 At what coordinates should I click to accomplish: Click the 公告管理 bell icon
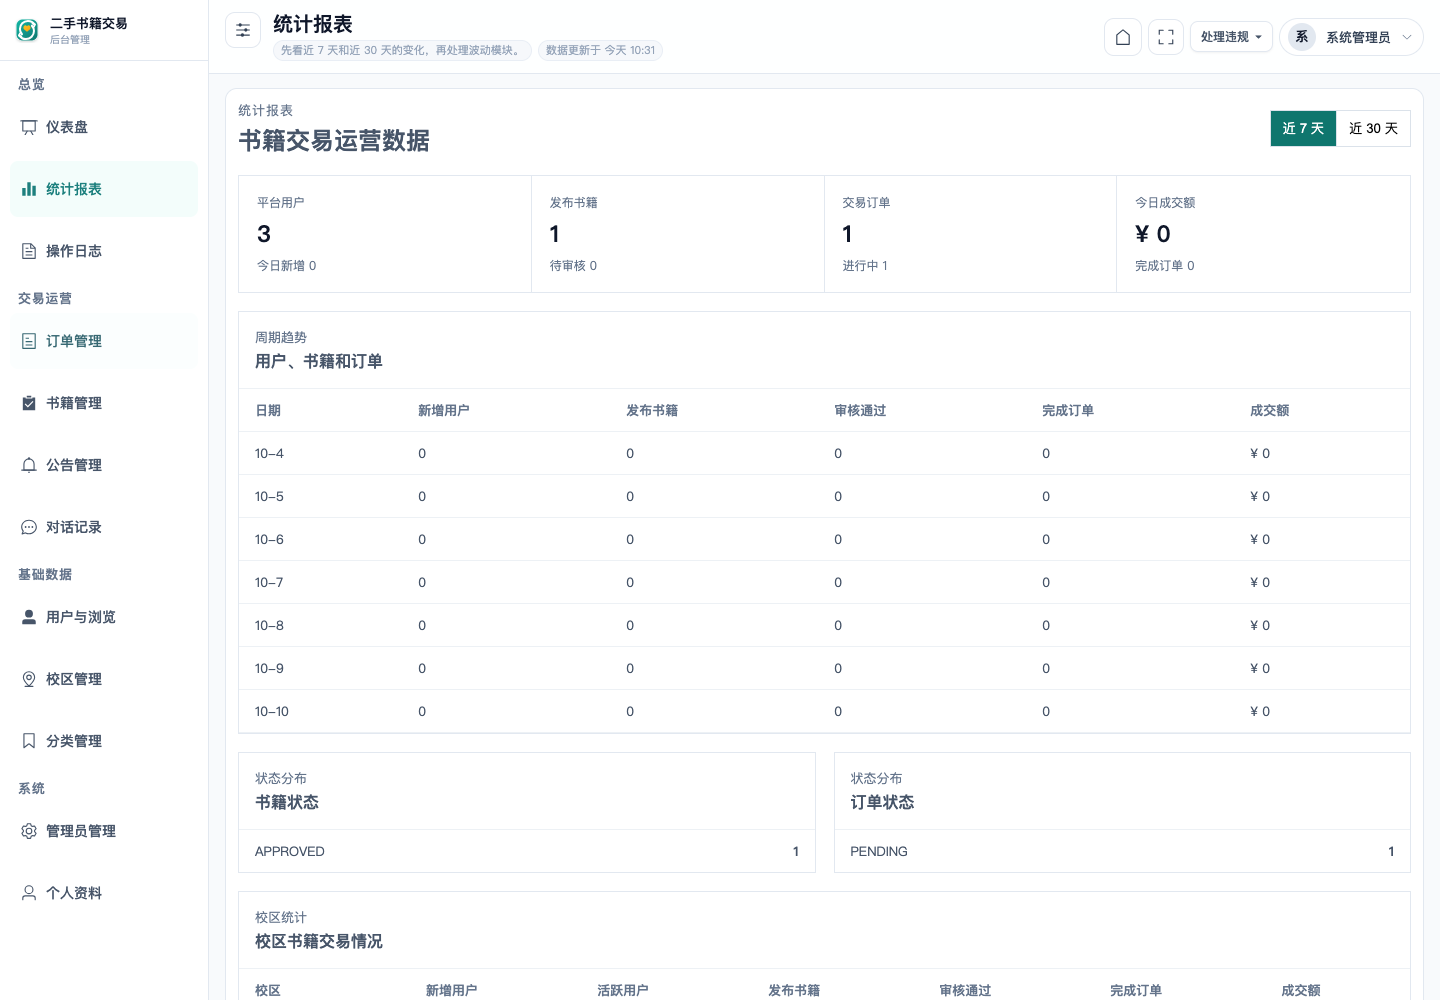29,465
